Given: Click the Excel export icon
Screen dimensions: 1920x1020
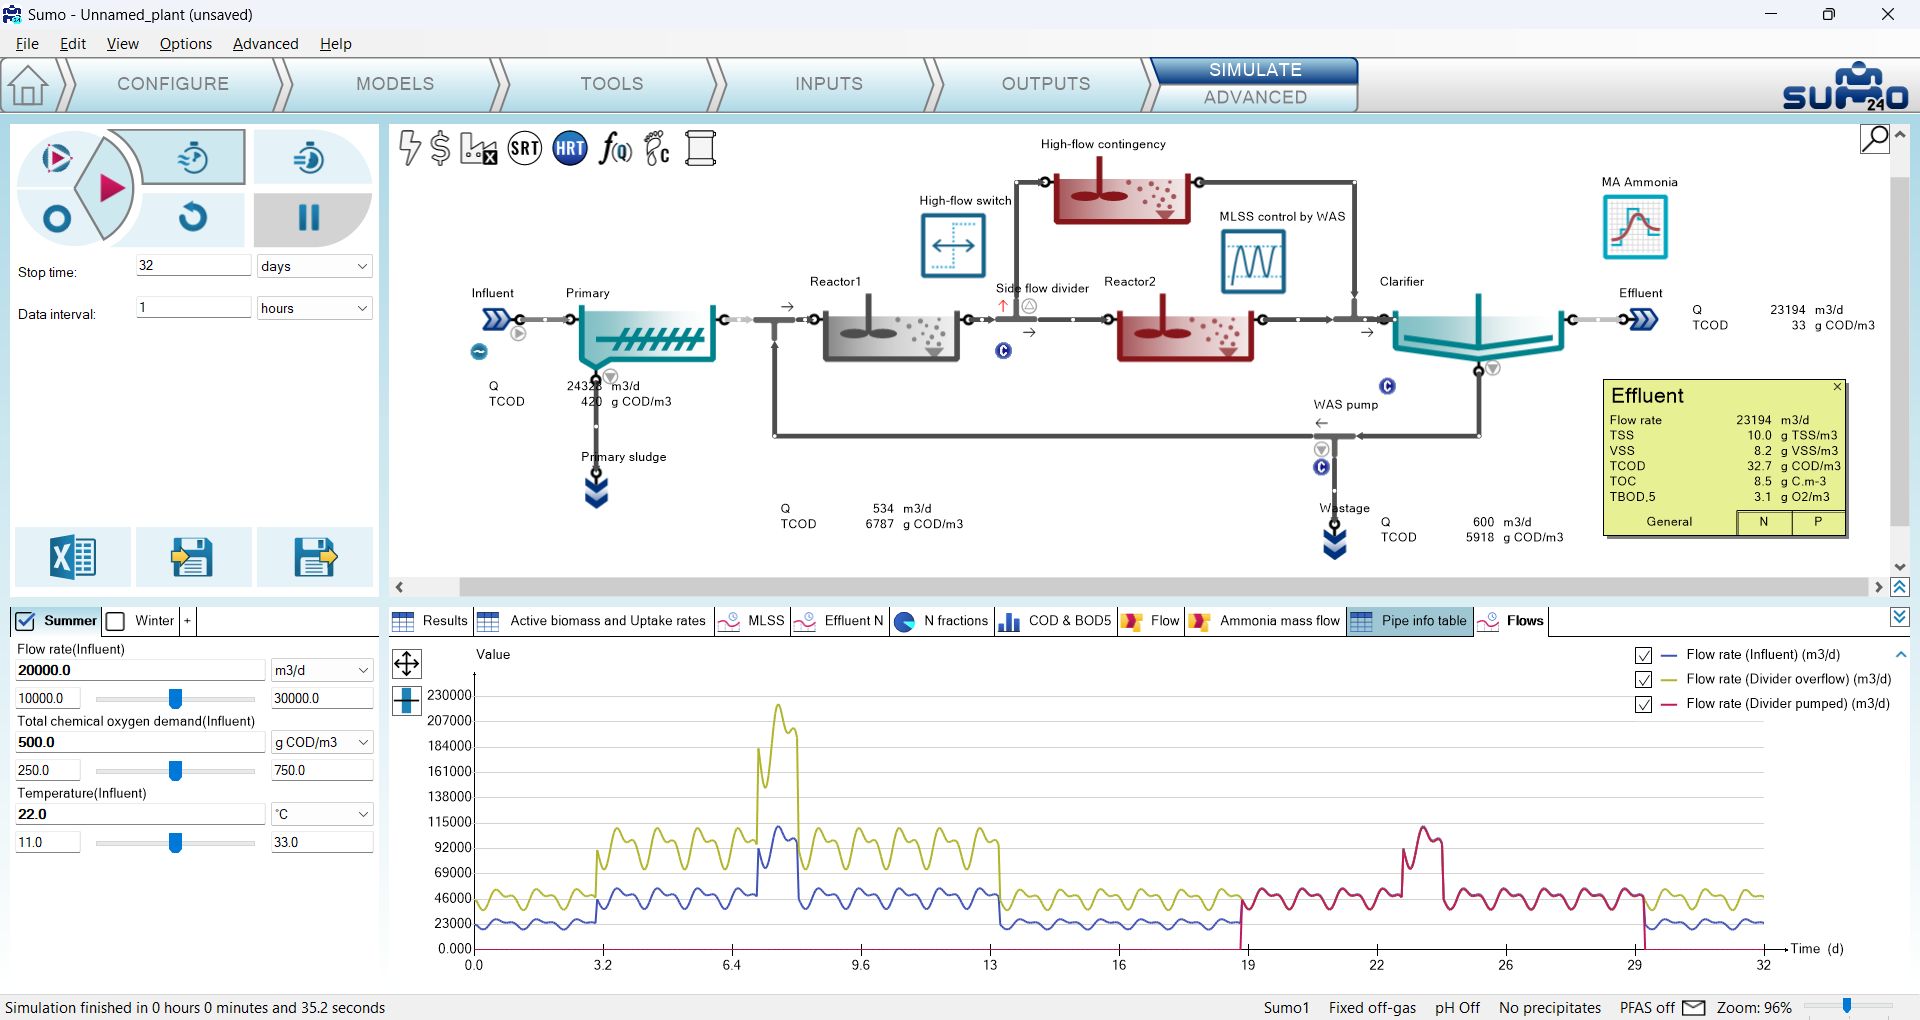Looking at the screenshot, I should coord(73,556).
